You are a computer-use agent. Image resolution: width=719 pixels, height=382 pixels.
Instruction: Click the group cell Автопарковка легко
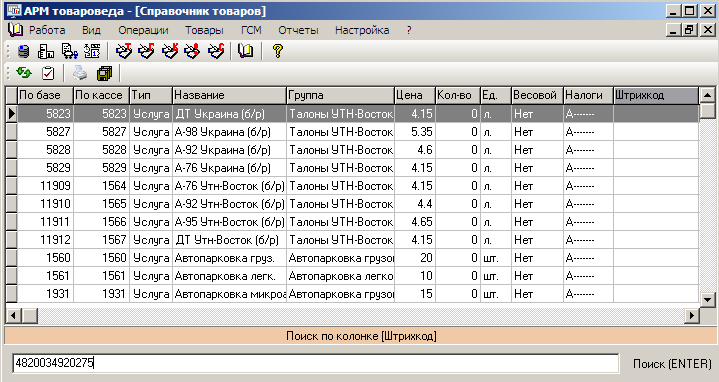coord(340,276)
